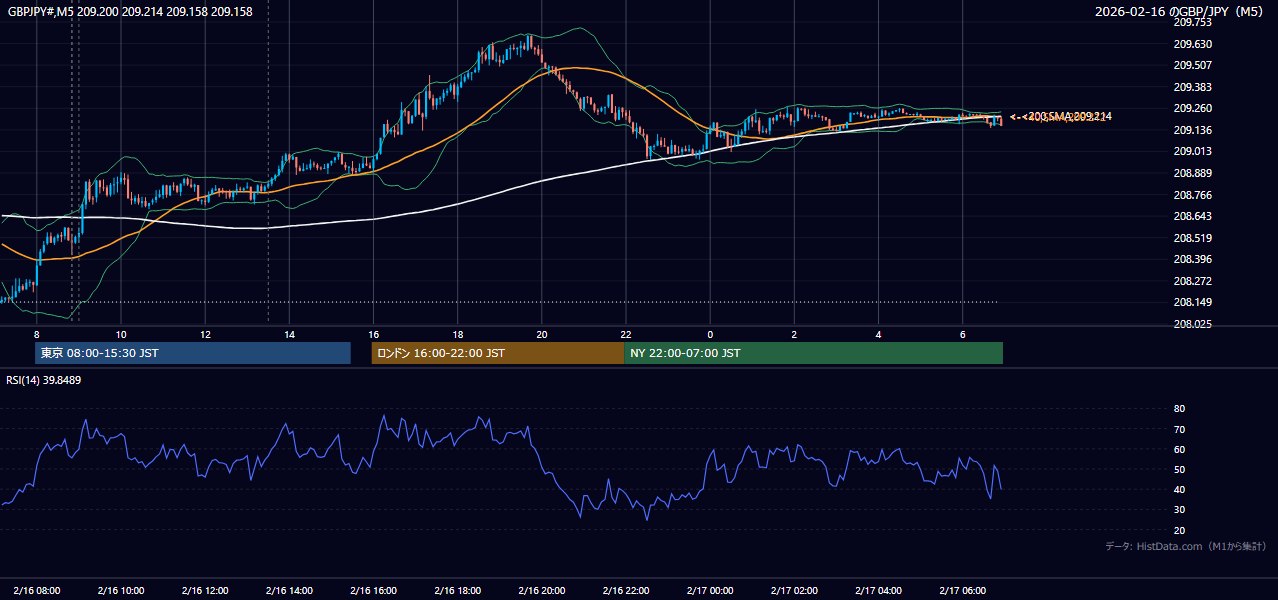
Task: Click the '2/16 08:00' date label
Action: tap(36, 591)
